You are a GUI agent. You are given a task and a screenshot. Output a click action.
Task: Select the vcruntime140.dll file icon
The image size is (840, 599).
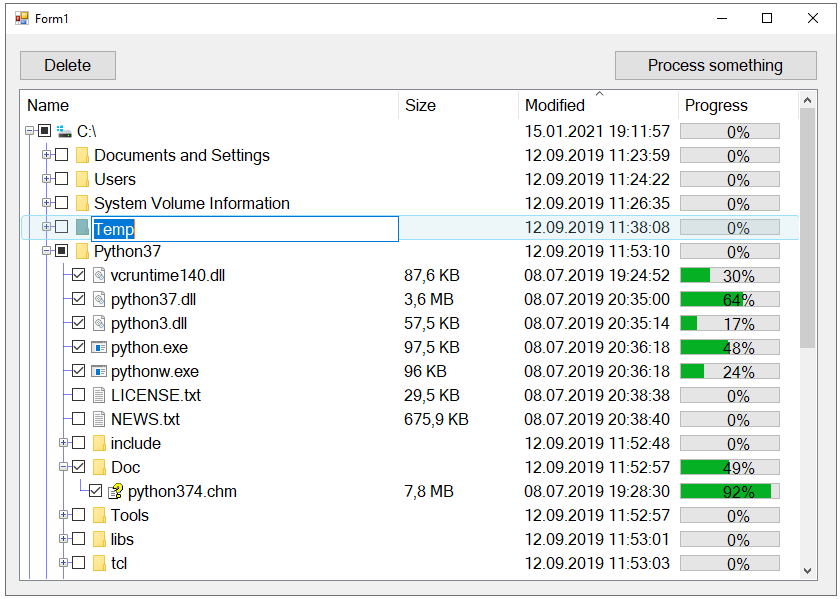pos(99,275)
